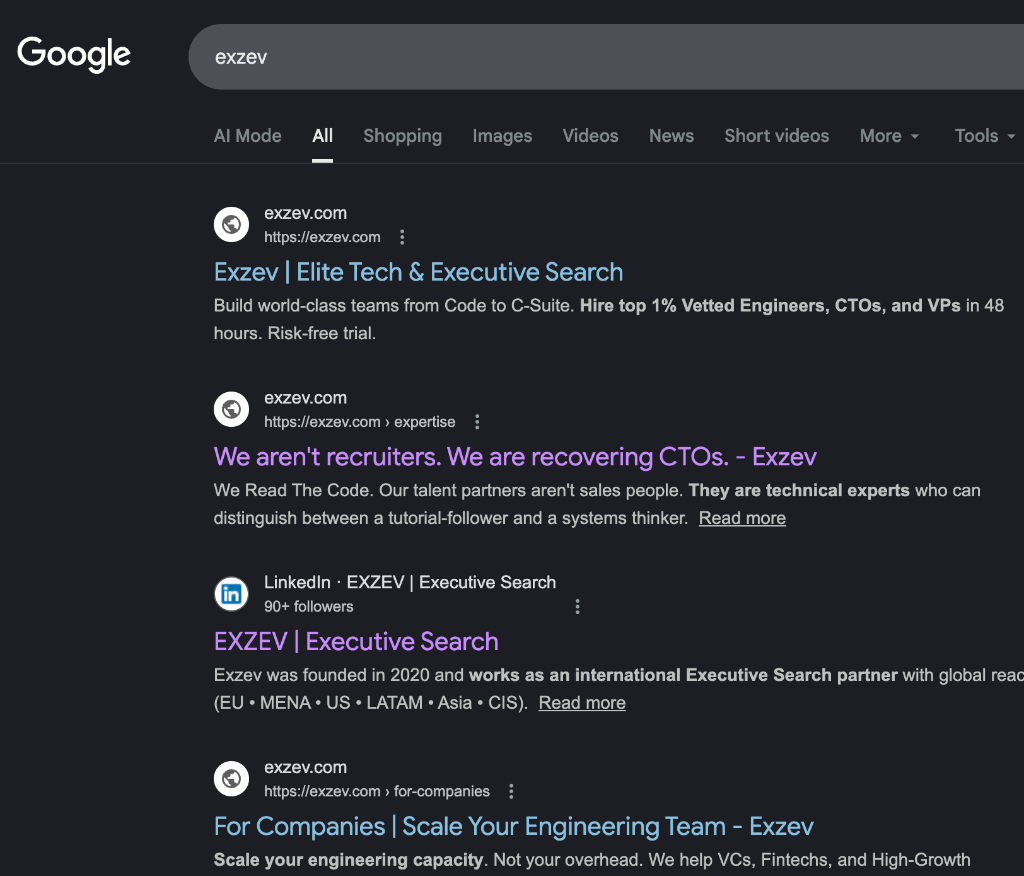Select the Short videos tab
The height and width of the screenshot is (876, 1024).
click(x=776, y=136)
